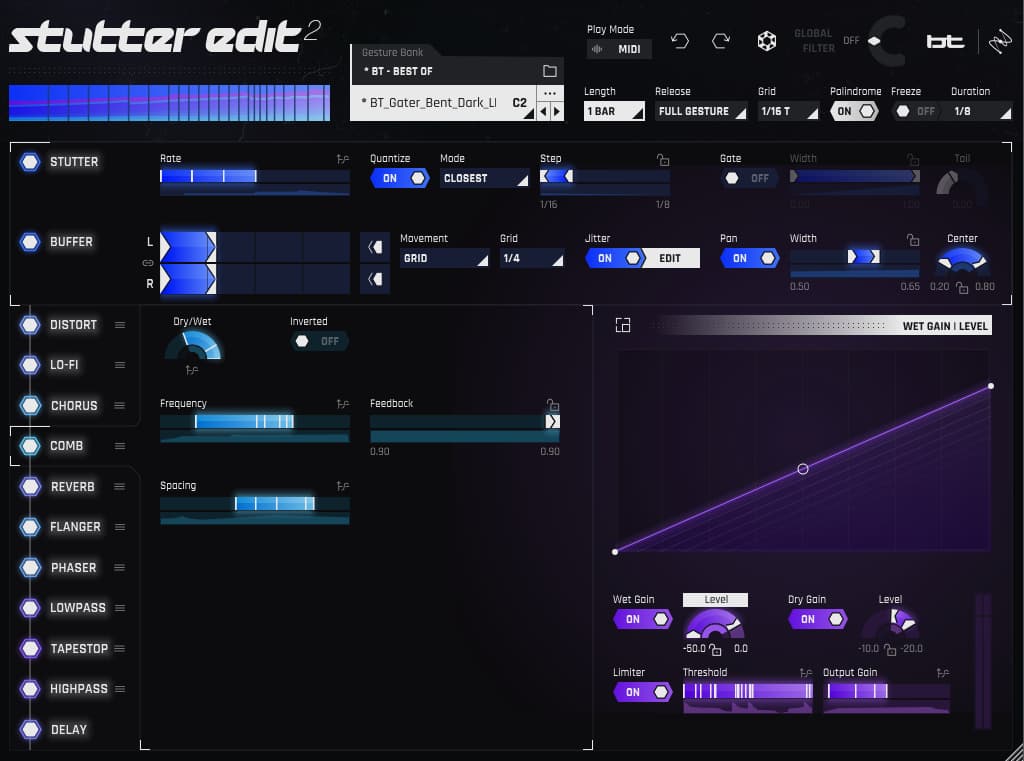
Task: Open the Duration 1/8 dropdown
Action: (982, 111)
